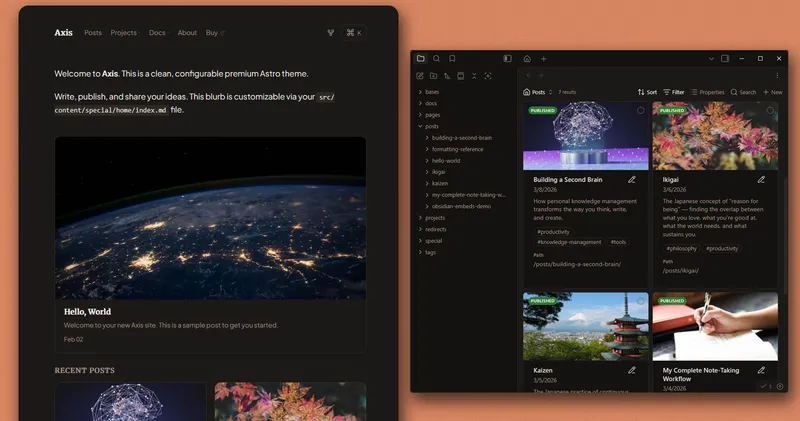Edit My Complete Note-Taking Workflow via pencil

pos(761,370)
